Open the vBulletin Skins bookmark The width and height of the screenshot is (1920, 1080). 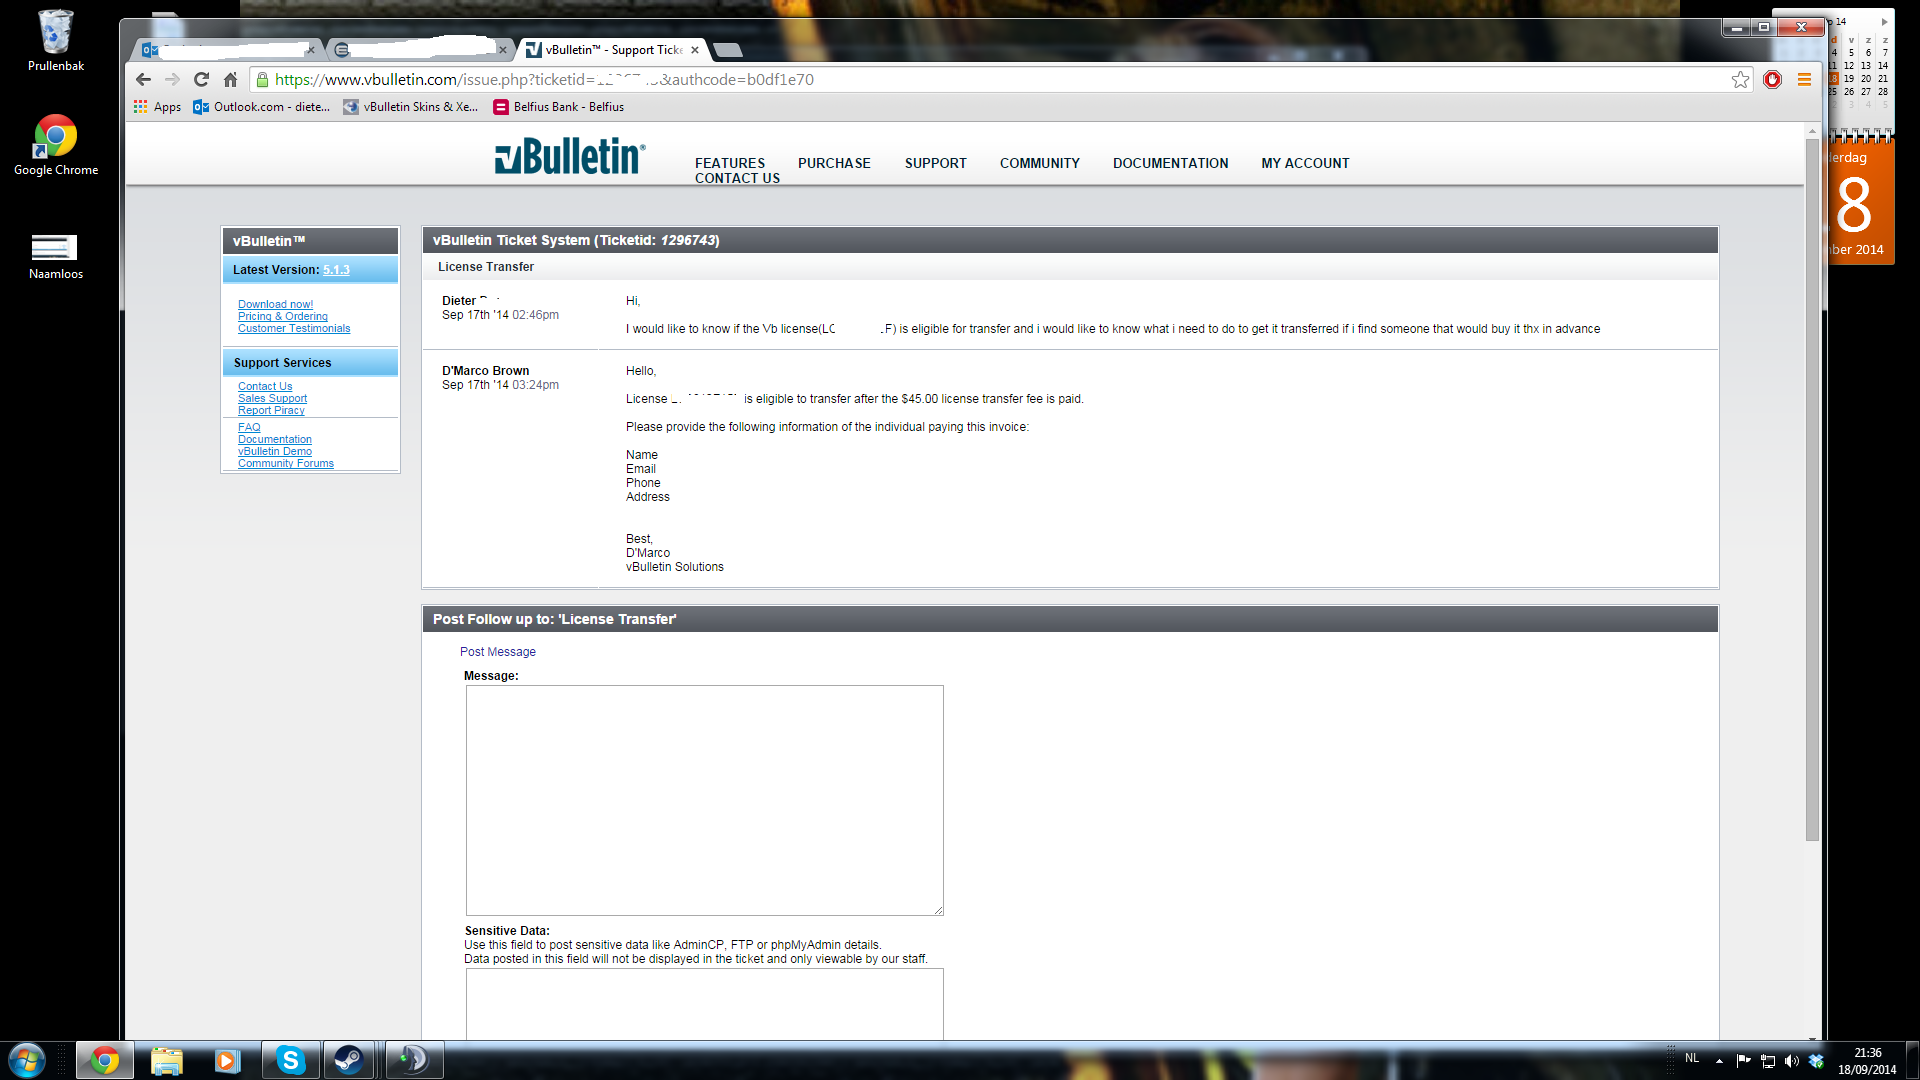[x=410, y=107]
